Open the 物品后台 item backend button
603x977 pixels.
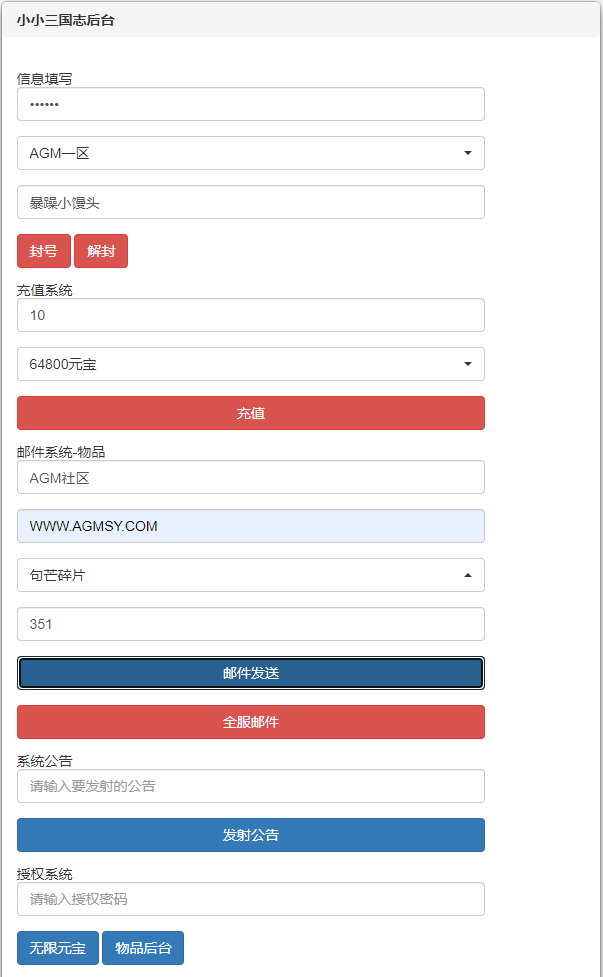[x=143, y=948]
